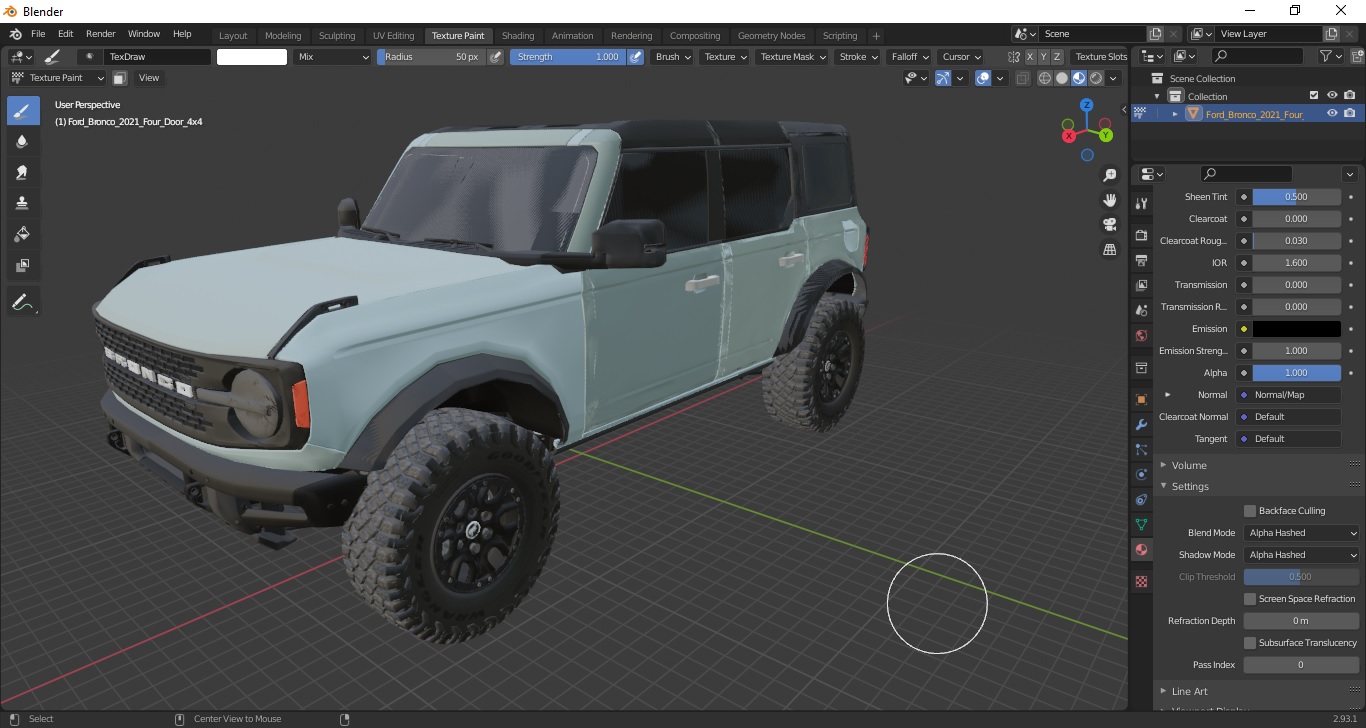Open the World properties tab
Viewport: 1366px width, 728px height.
[1141, 335]
